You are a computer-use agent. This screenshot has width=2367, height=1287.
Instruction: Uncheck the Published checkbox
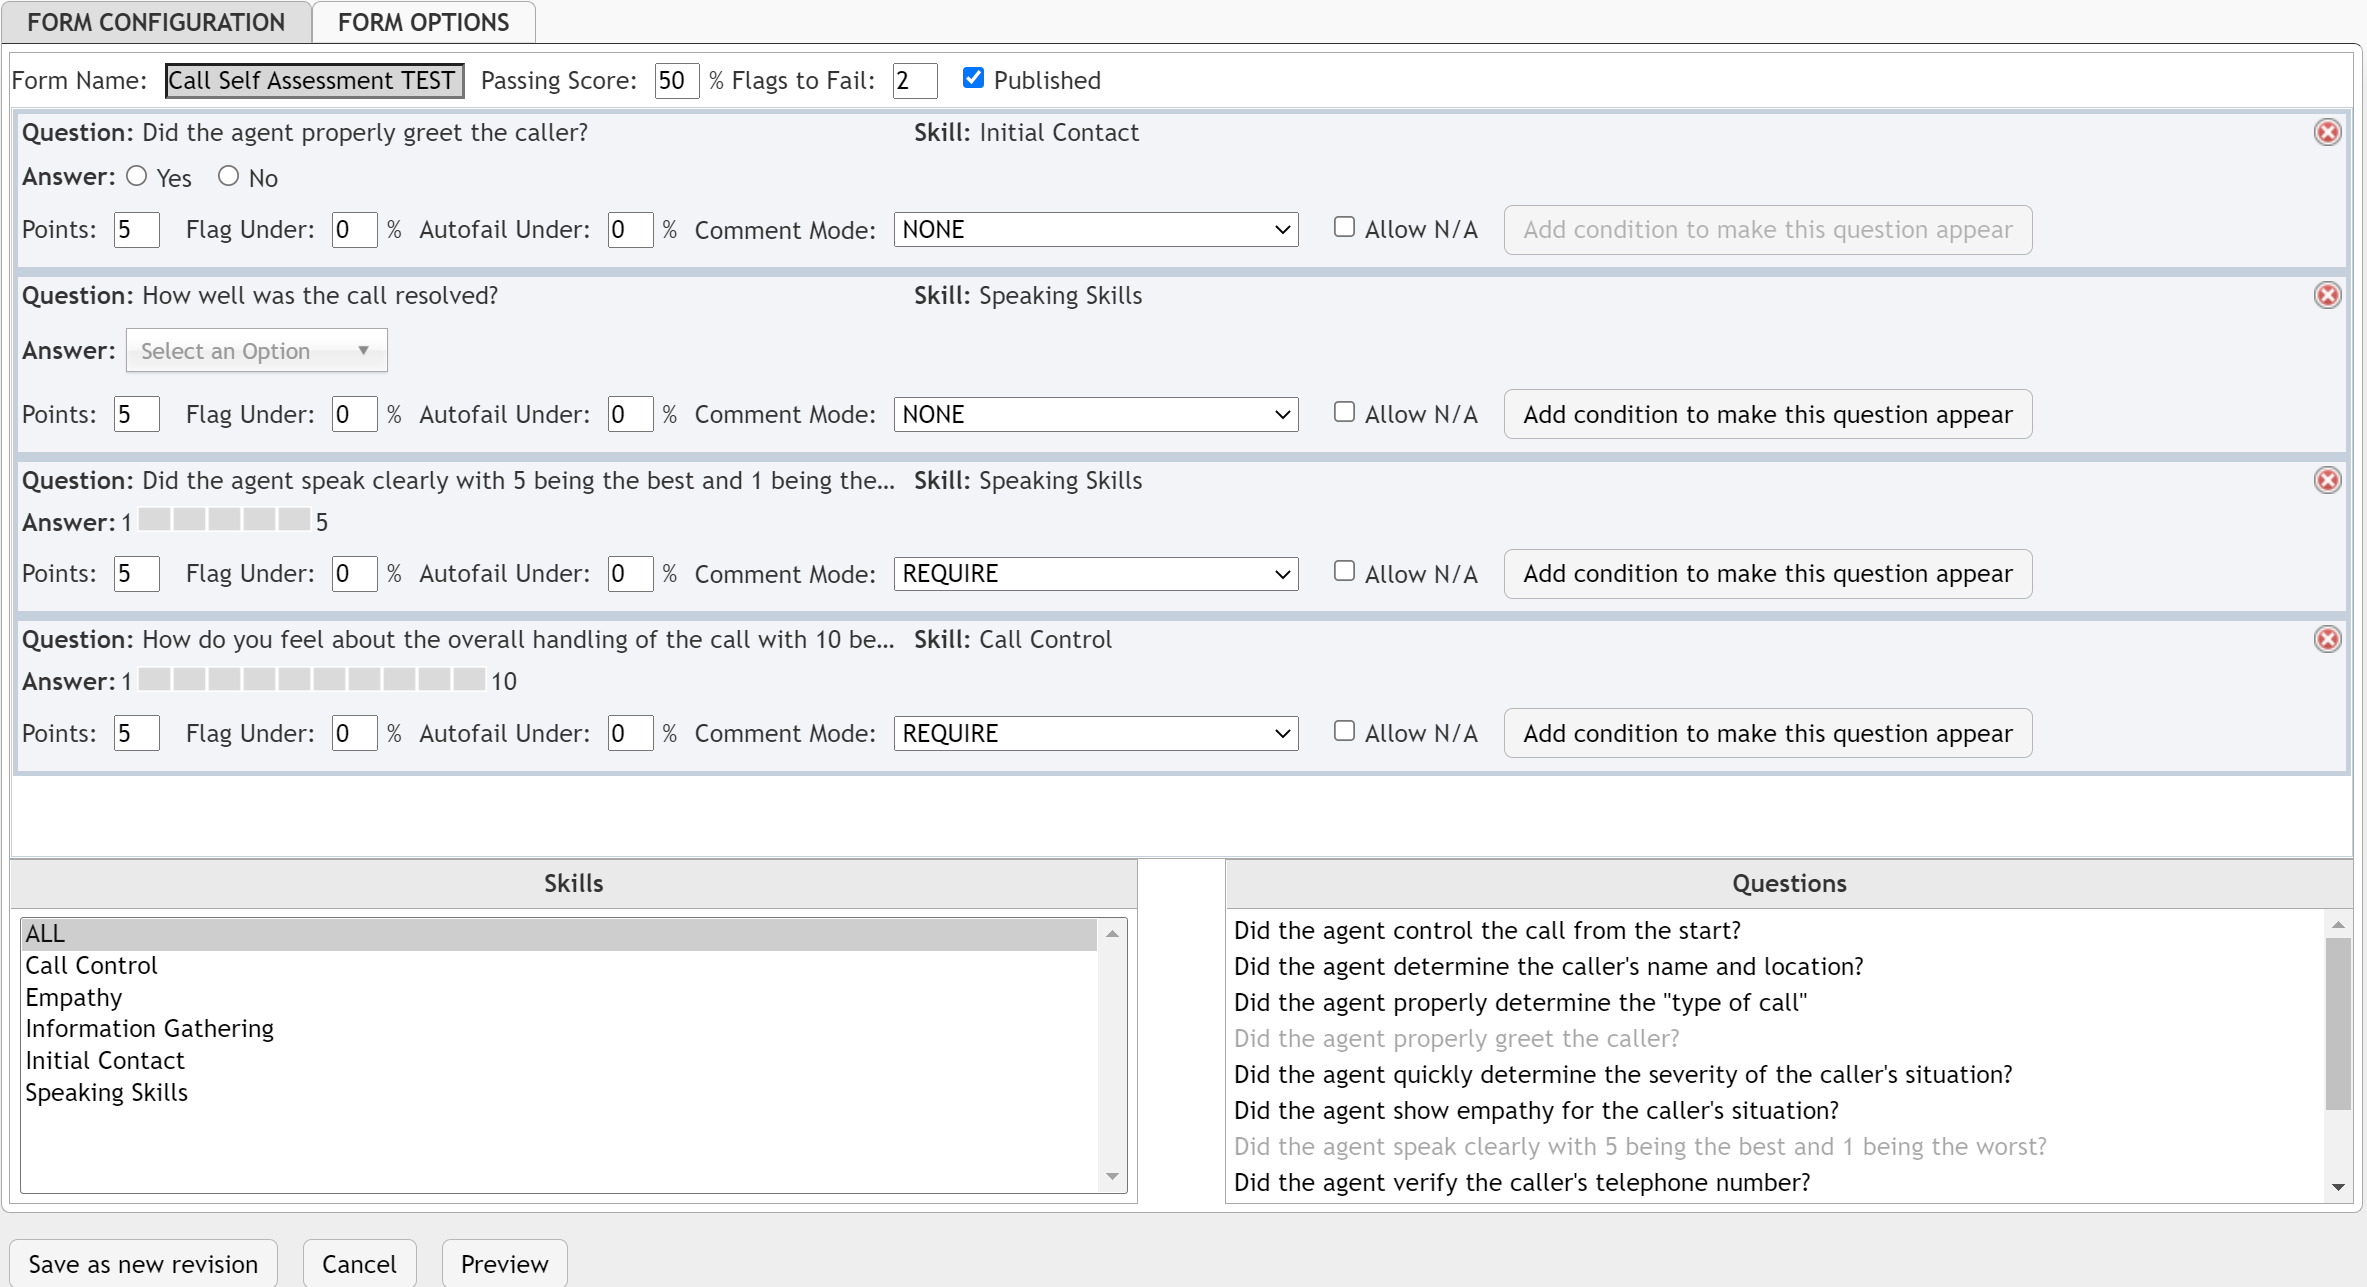(972, 77)
